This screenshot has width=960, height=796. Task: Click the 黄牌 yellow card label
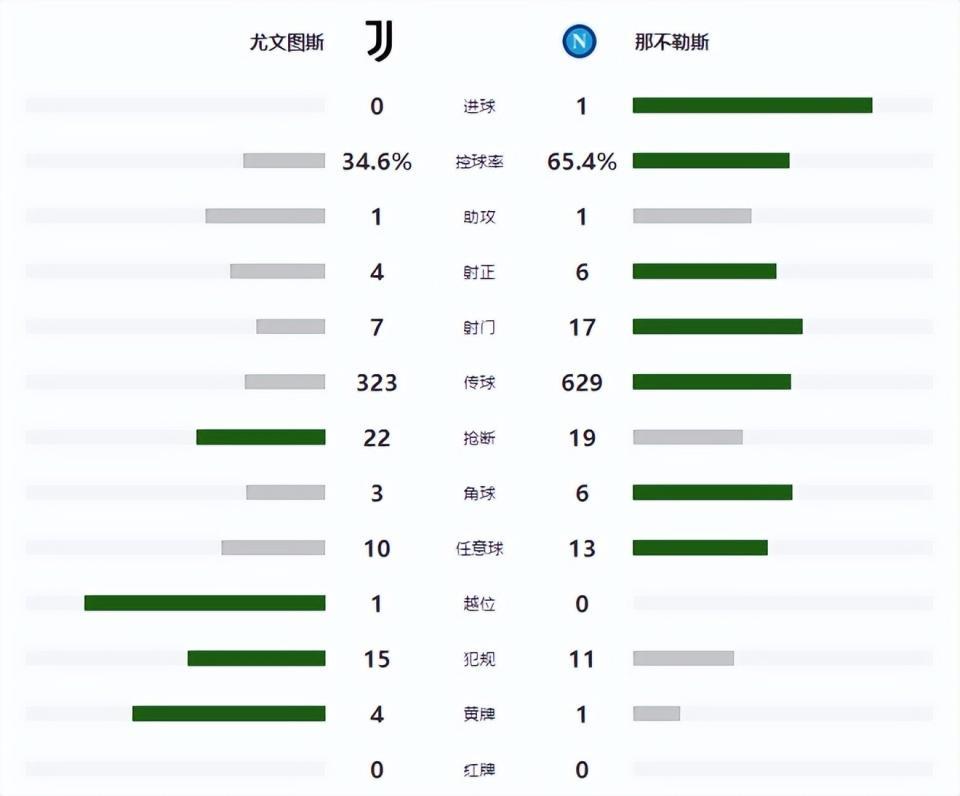[478, 715]
